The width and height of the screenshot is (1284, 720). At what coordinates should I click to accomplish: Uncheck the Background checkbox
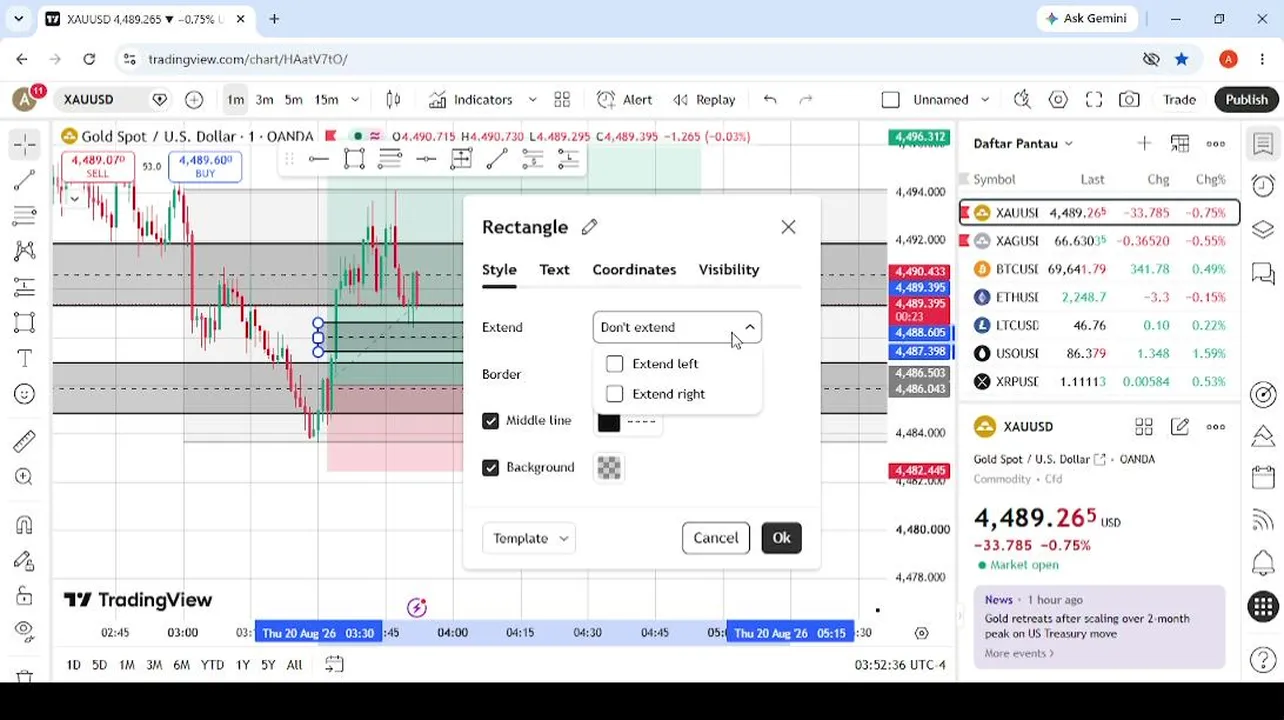click(x=490, y=468)
